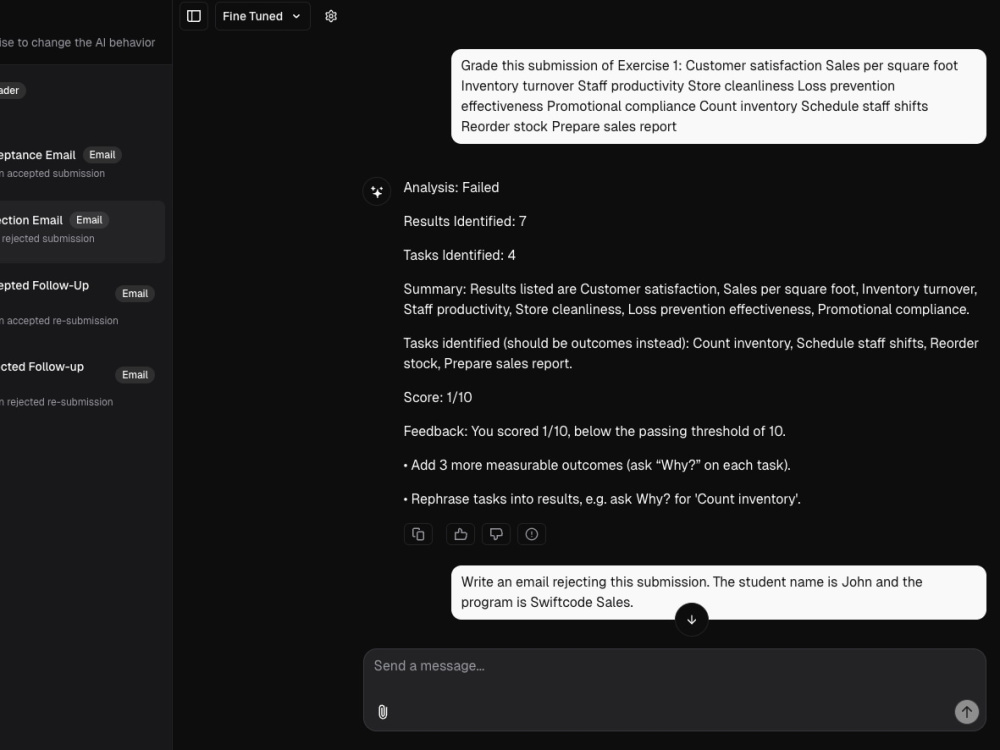Attach a file with the paperclip icon
The width and height of the screenshot is (1000, 750).
click(383, 712)
